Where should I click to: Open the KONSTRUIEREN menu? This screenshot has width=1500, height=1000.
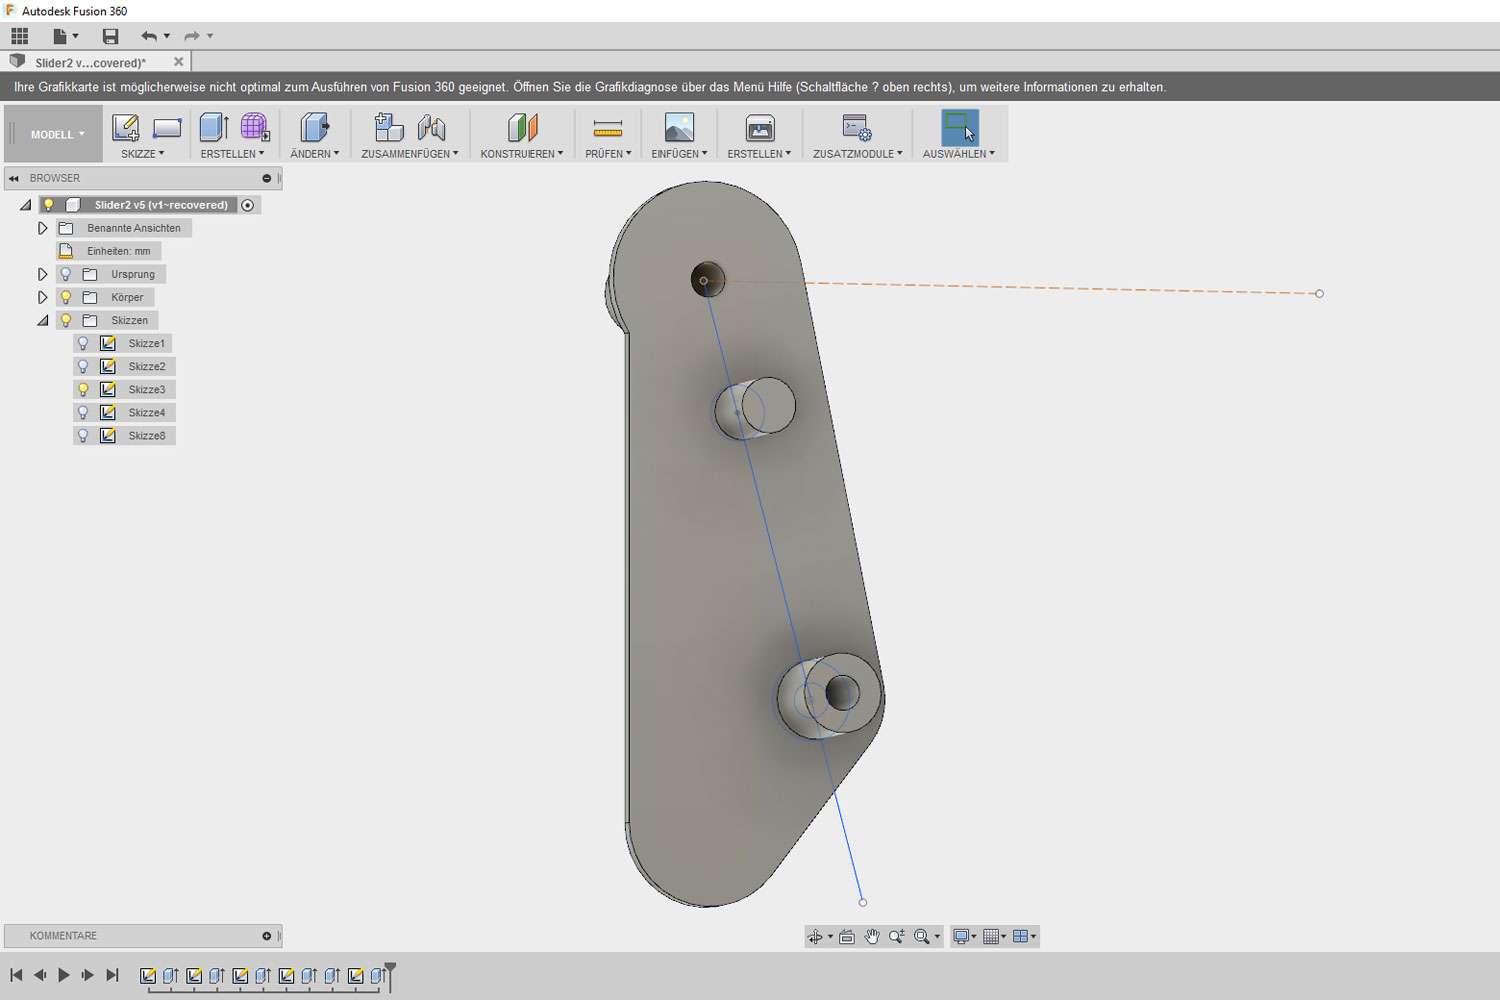coord(522,154)
